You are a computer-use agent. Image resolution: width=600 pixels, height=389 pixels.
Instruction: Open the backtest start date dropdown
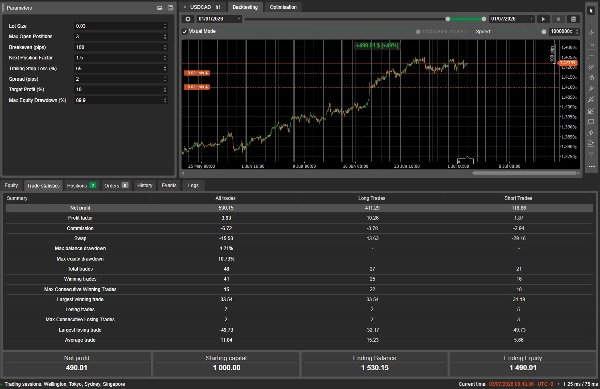click(219, 19)
